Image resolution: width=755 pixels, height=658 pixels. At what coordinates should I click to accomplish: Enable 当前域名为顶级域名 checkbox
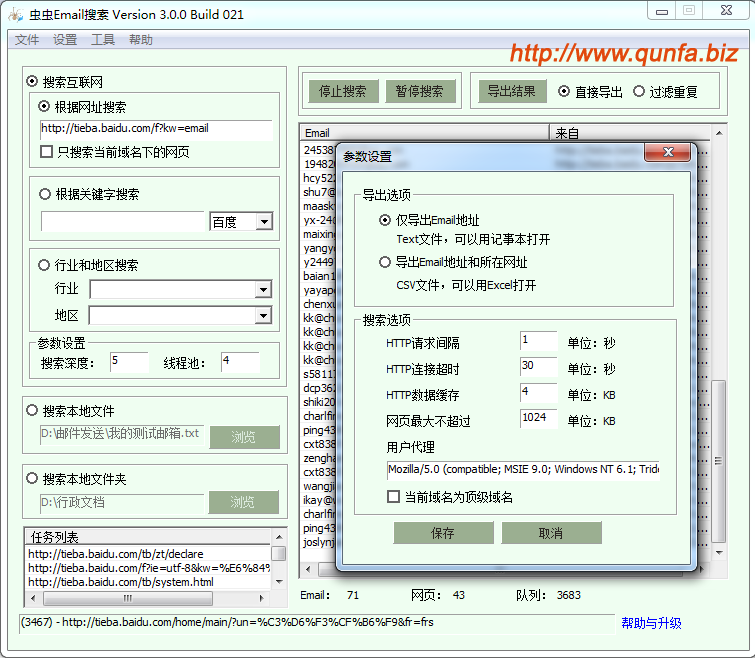[x=394, y=497]
